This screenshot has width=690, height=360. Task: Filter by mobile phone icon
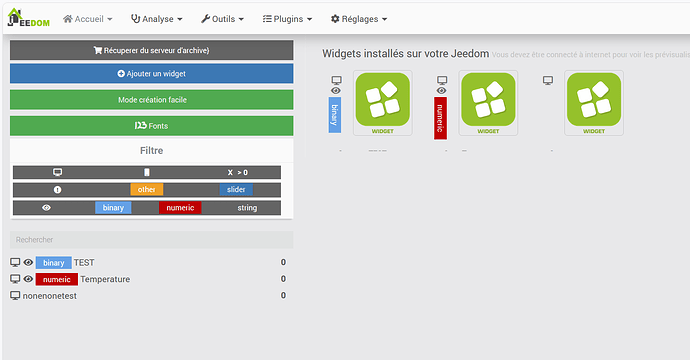147,172
